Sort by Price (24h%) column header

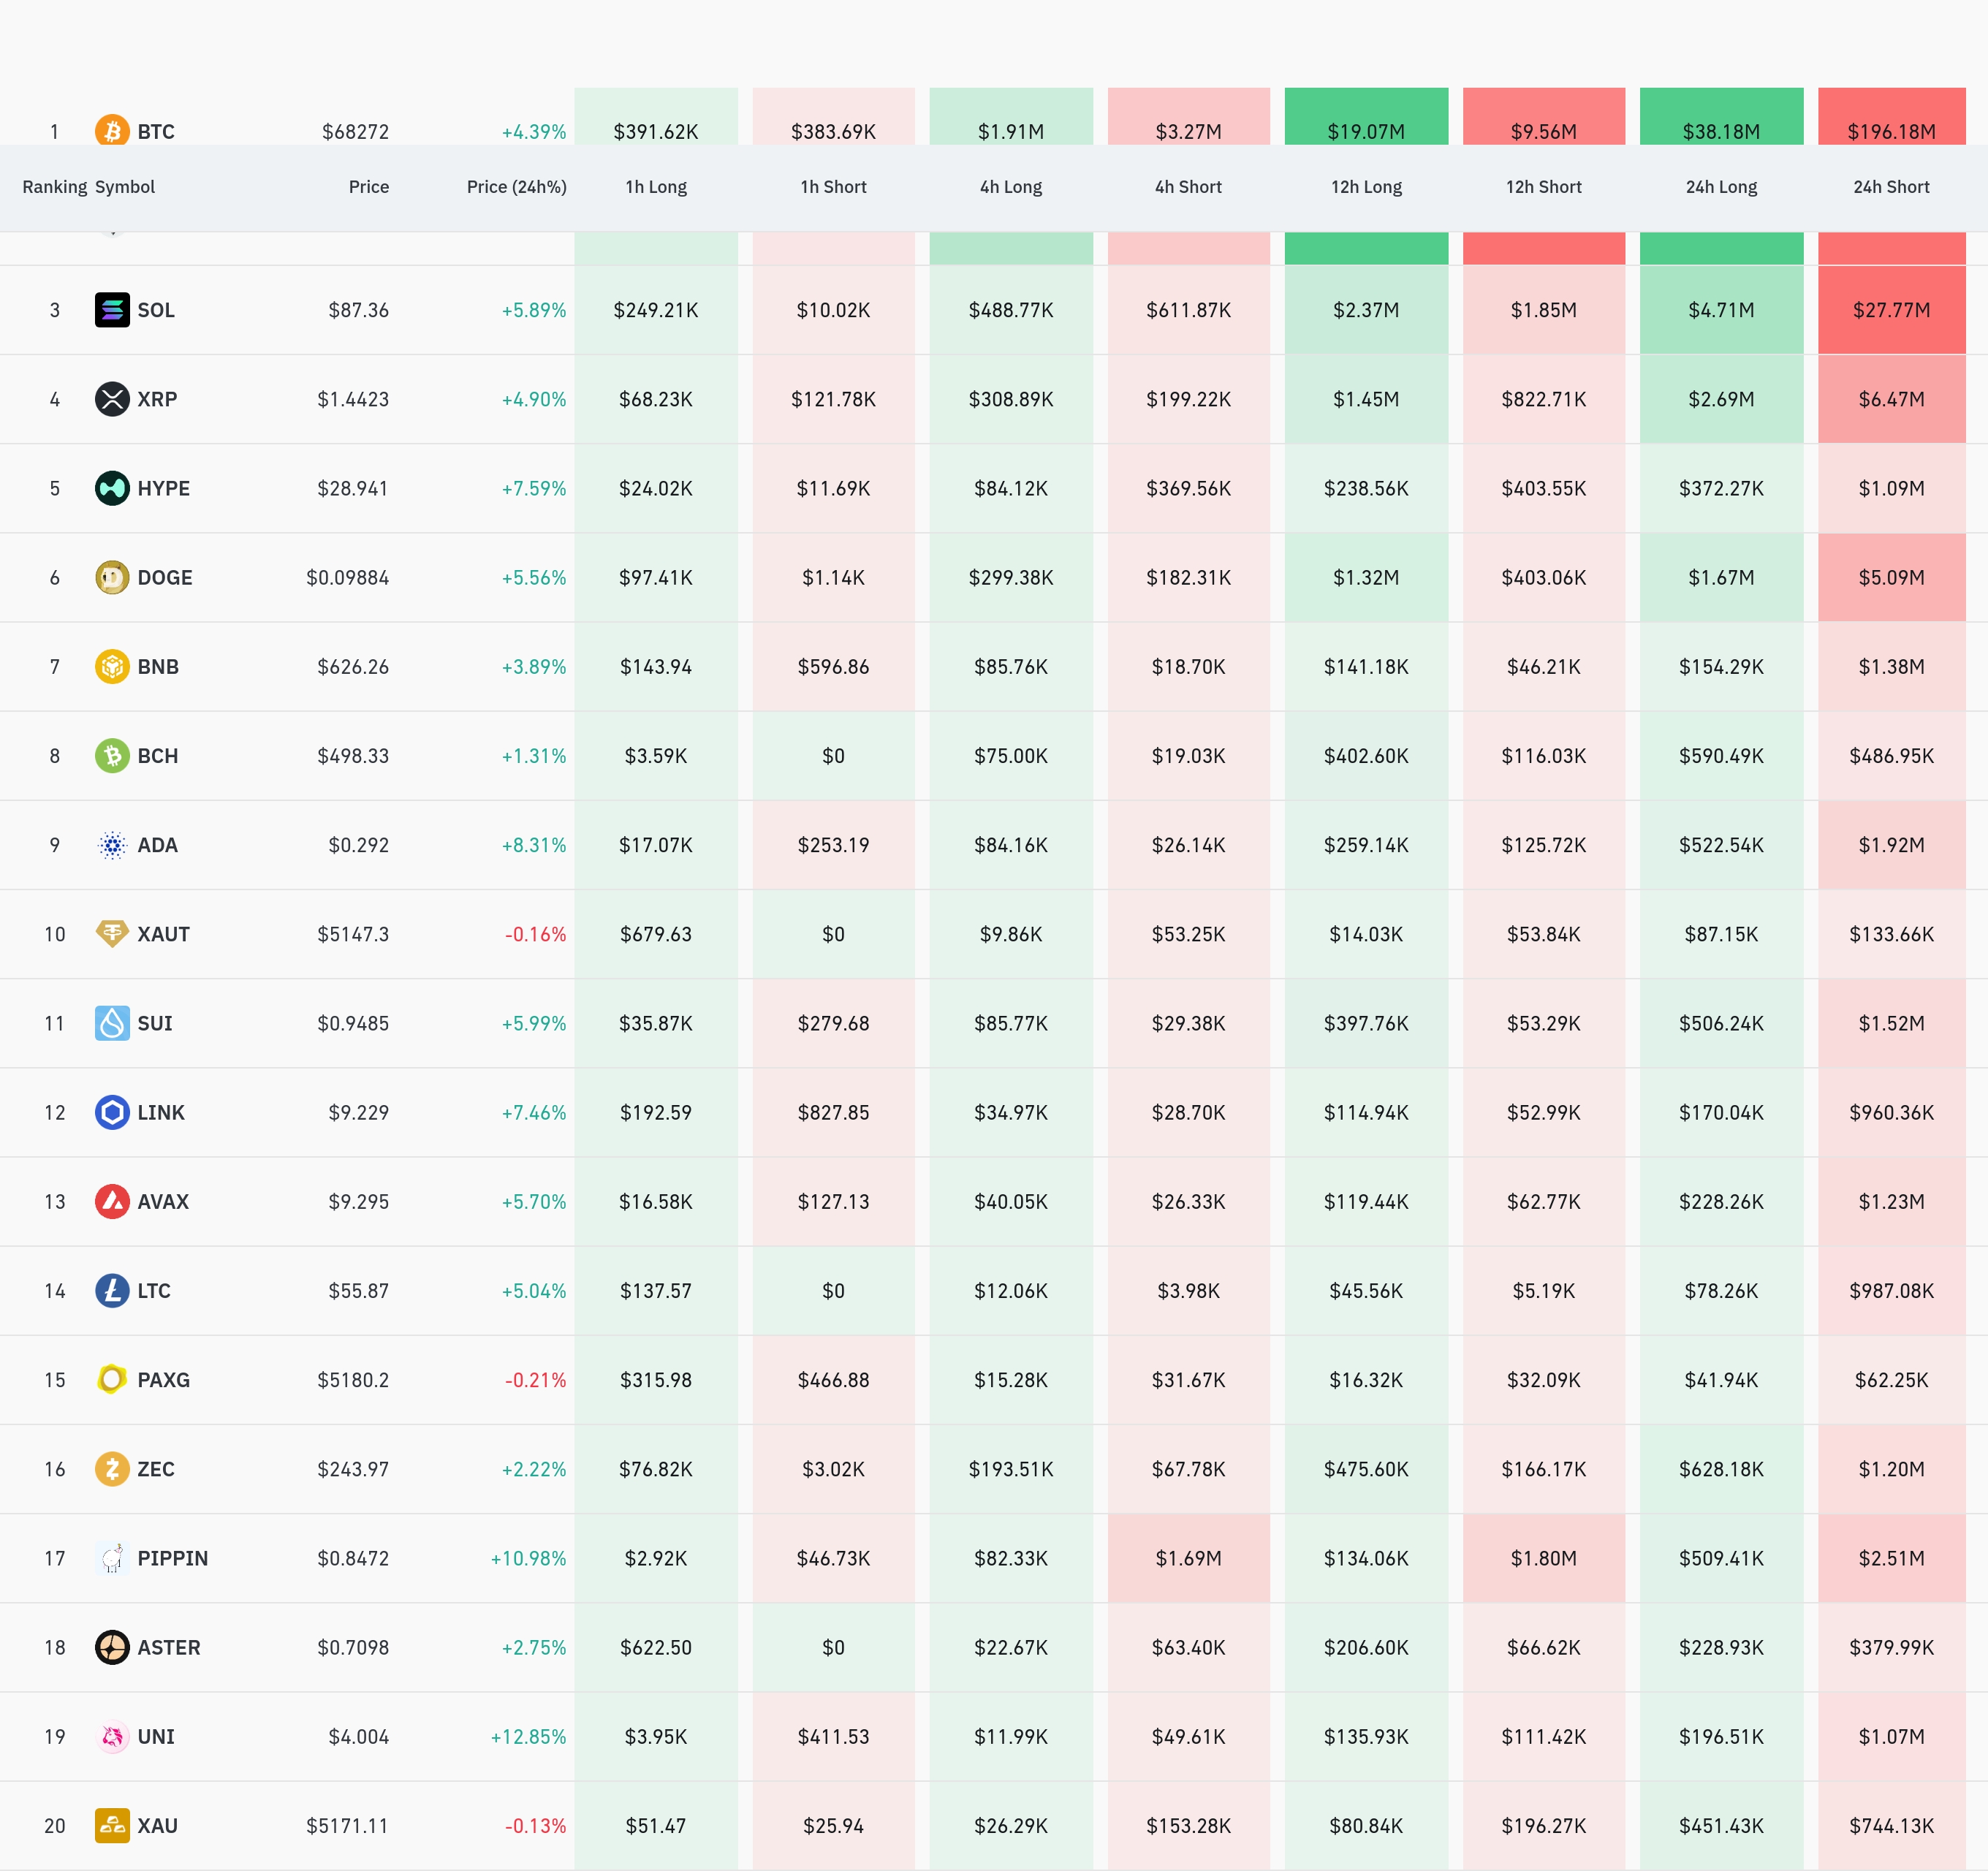[x=516, y=187]
